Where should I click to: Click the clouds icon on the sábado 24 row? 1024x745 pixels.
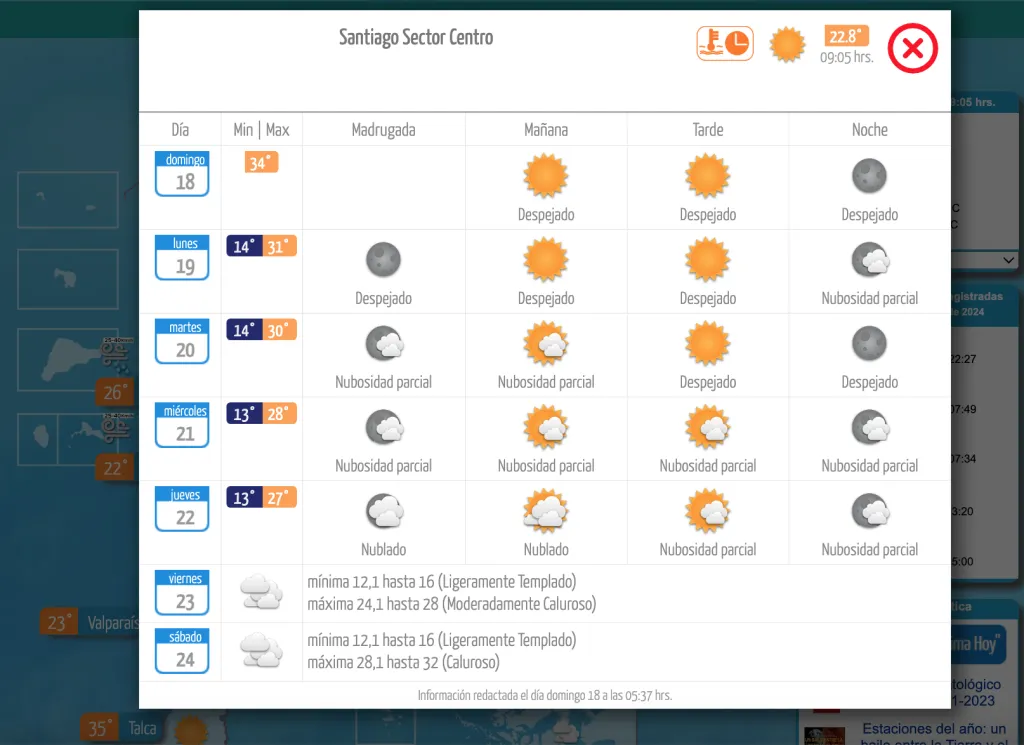[x=260, y=650]
